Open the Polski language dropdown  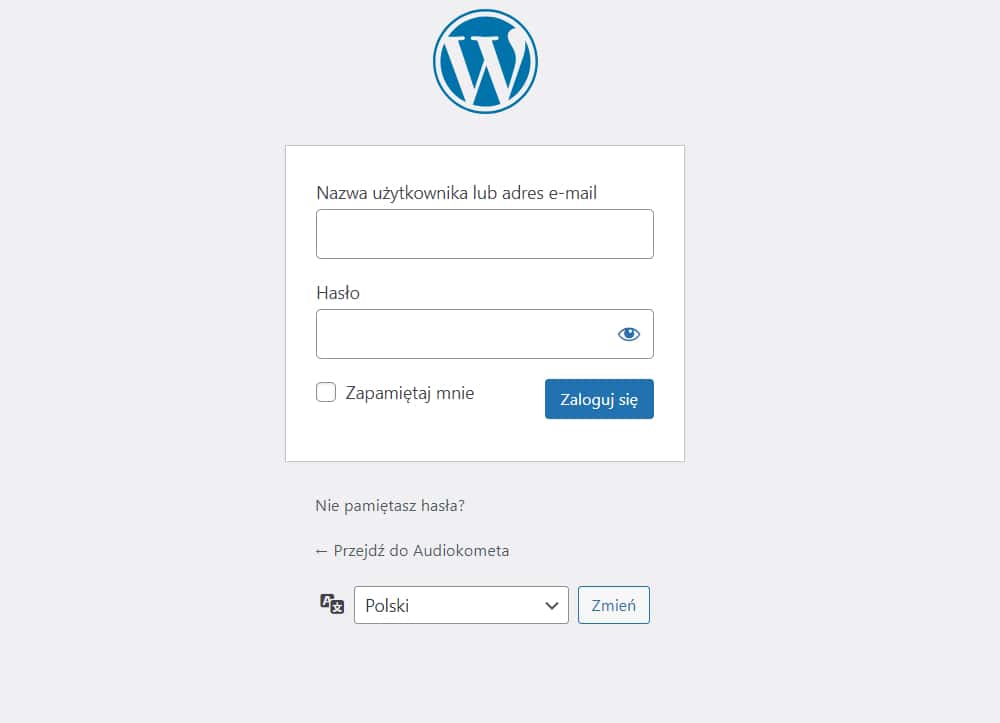(x=461, y=605)
